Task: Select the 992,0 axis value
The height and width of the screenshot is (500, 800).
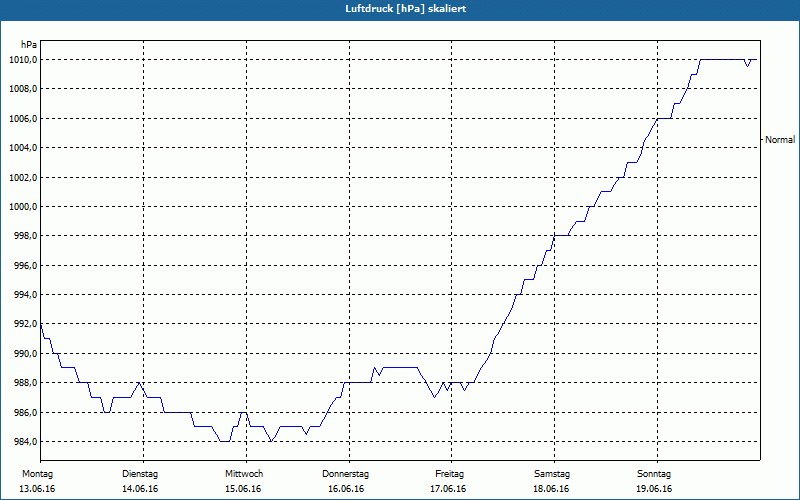Action: 25,324
